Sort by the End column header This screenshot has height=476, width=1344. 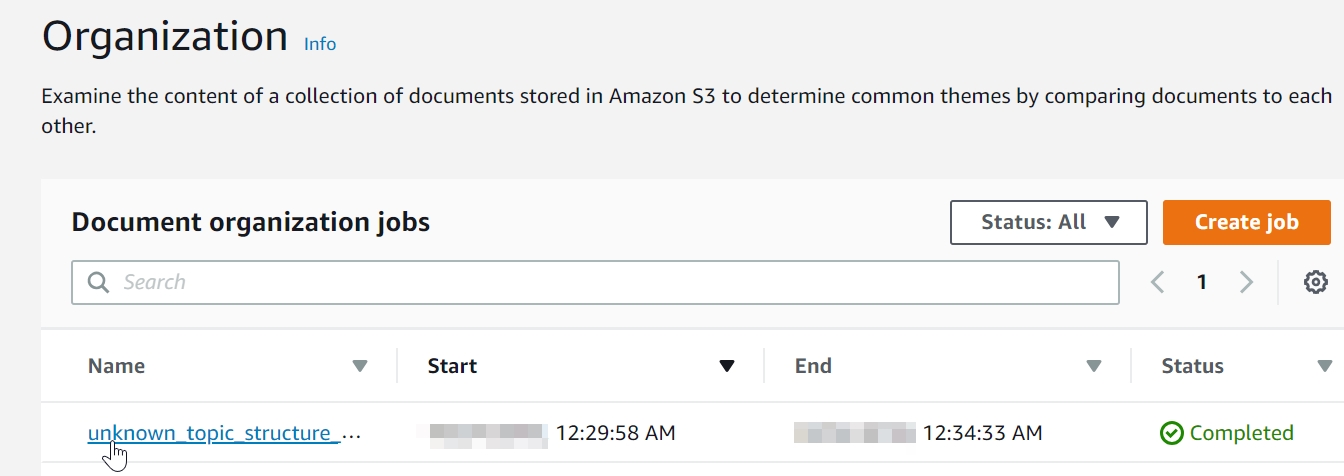point(813,366)
